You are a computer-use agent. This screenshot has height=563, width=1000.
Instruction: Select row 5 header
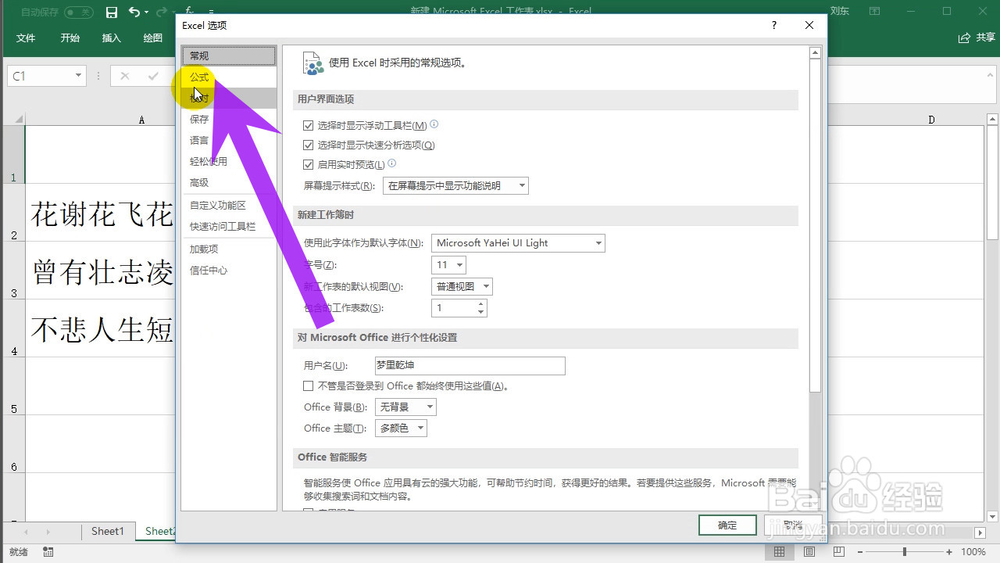point(14,386)
